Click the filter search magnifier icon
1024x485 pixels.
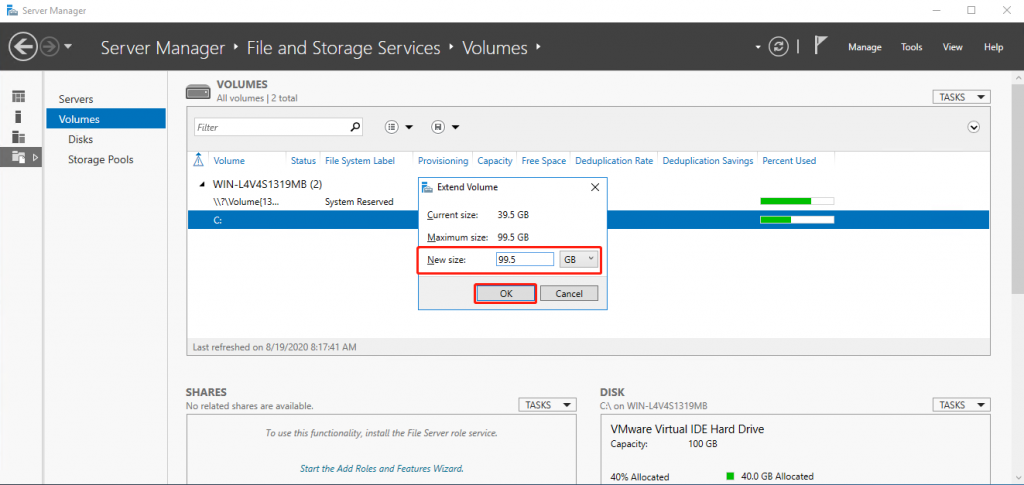(x=355, y=127)
